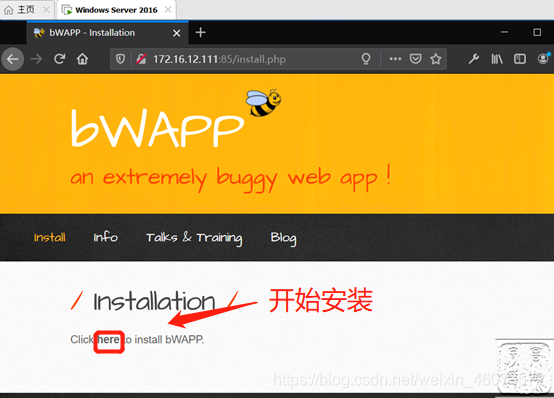Select the bWAPP bee logo image
The image size is (554, 398).
click(x=263, y=103)
